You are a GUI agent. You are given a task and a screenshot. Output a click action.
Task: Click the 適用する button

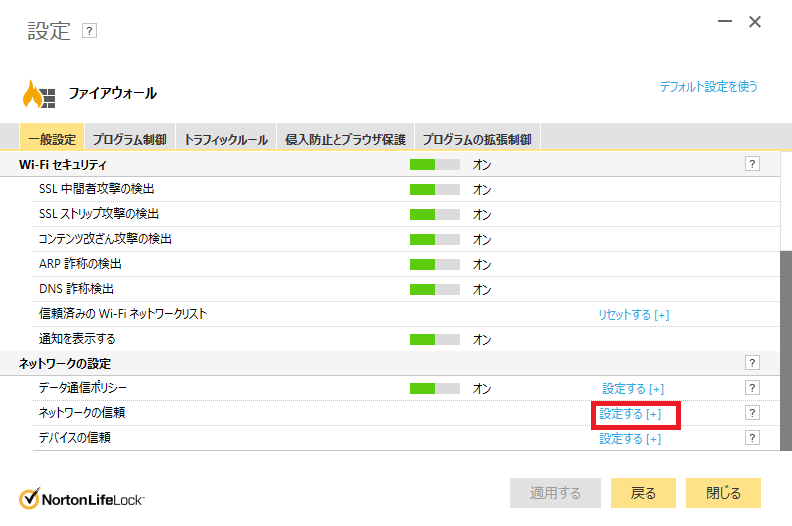point(556,493)
